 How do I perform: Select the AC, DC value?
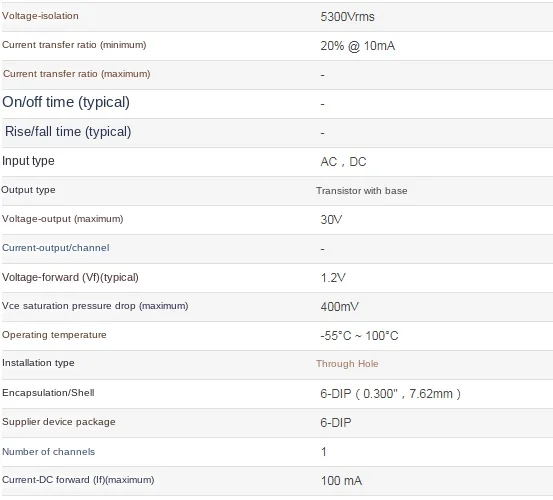(343, 162)
